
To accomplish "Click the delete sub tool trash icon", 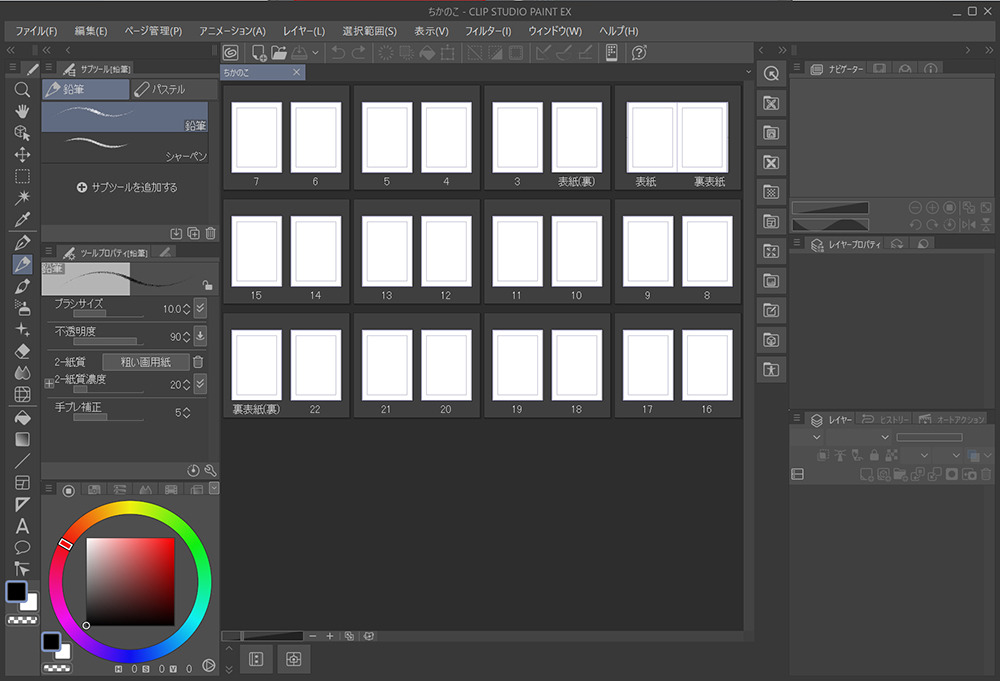I will point(210,233).
